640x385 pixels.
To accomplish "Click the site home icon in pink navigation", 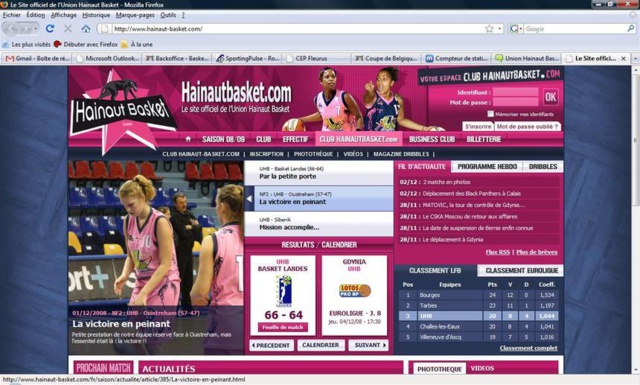I will coord(188,139).
